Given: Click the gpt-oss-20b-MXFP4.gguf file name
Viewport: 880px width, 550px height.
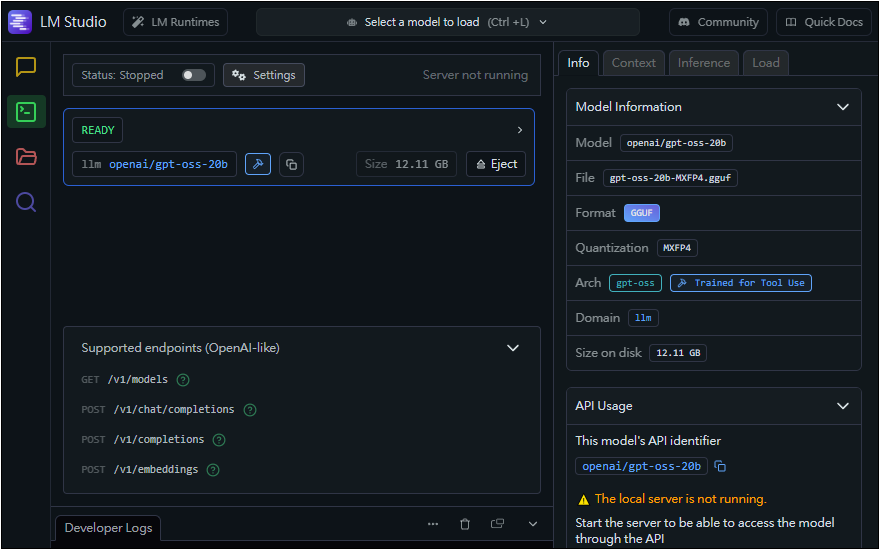Looking at the screenshot, I should [670, 178].
